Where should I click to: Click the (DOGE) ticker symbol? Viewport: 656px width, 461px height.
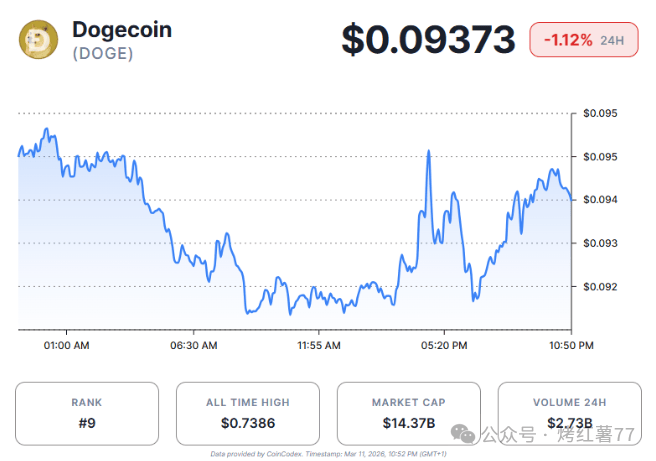click(x=103, y=54)
